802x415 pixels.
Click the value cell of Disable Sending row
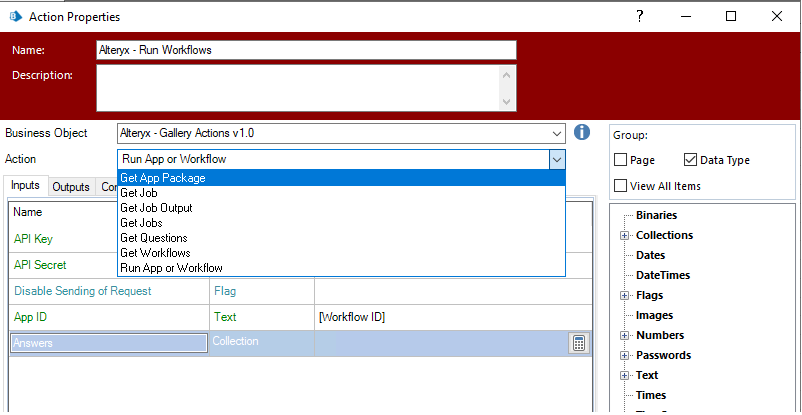(x=453, y=291)
